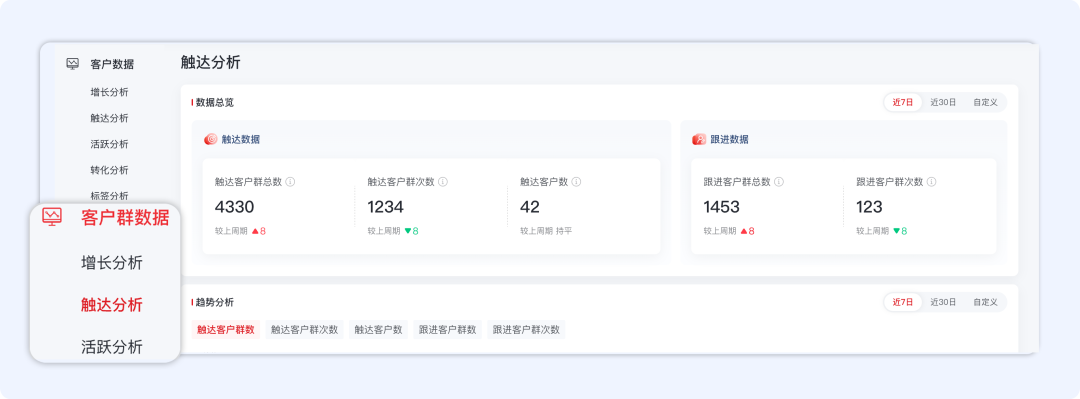This screenshot has width=1080, height=399.
Task: Click the 触达客户数 metric label
Action: coord(543,182)
